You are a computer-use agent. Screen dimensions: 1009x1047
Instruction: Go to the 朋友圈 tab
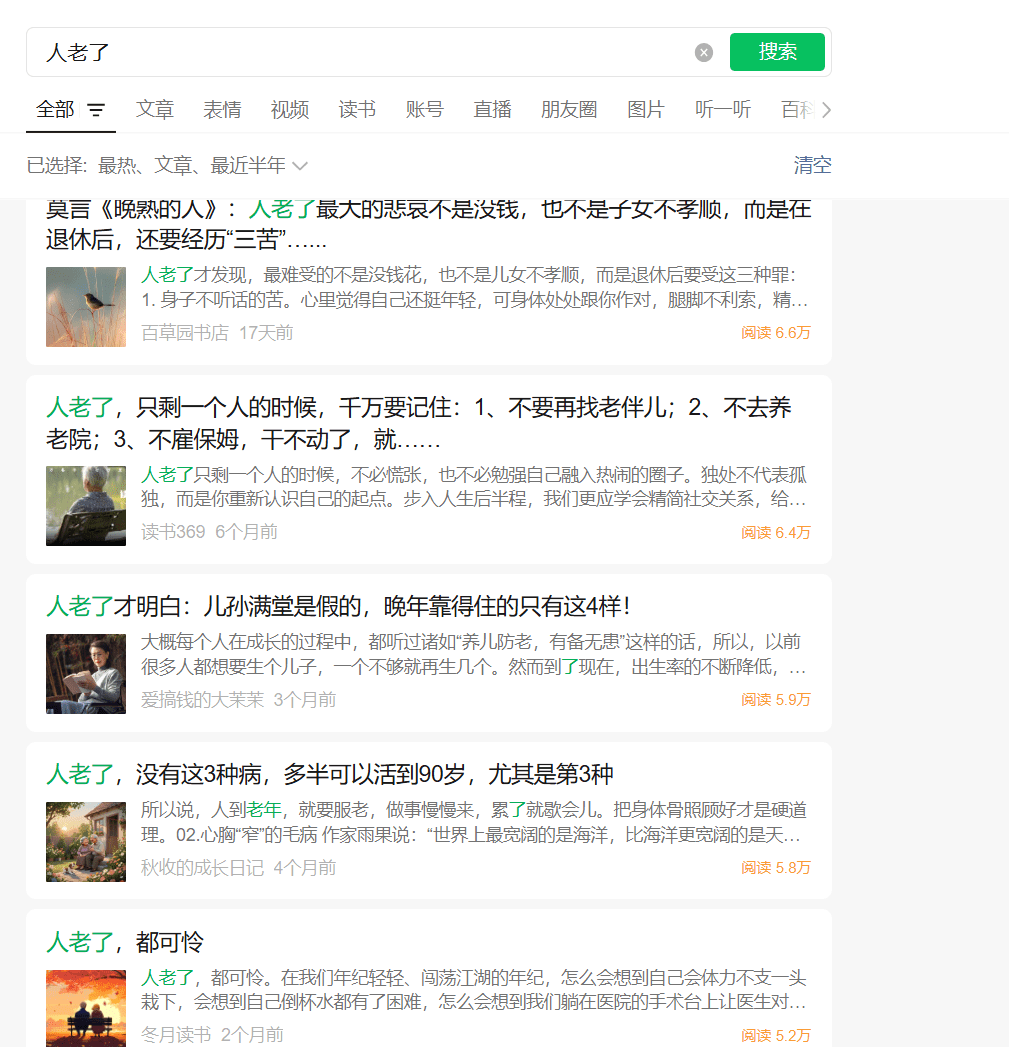pyautogui.click(x=569, y=110)
